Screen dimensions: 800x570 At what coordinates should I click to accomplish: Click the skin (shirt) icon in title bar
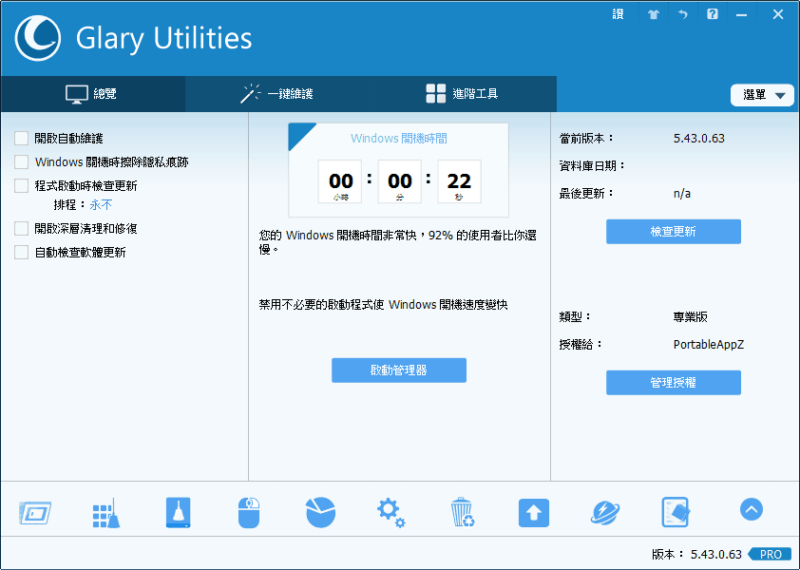coord(654,14)
